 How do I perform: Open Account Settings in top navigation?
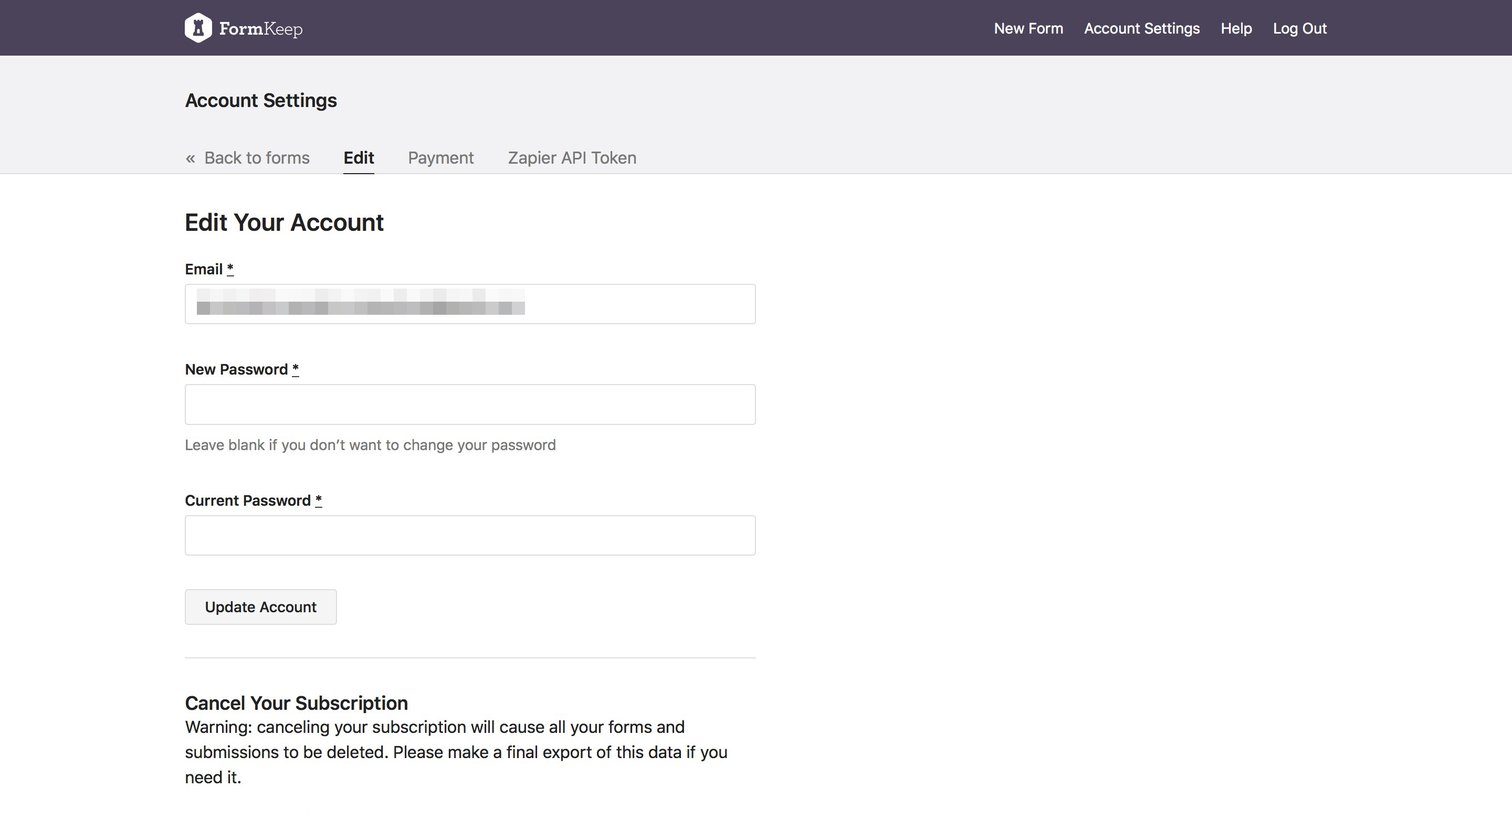pyautogui.click(x=1142, y=28)
